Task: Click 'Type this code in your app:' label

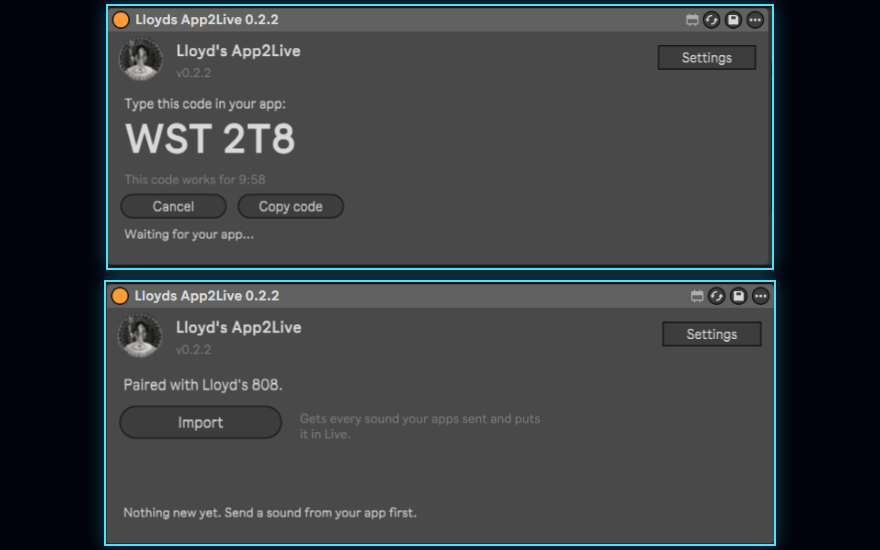Action: pos(205,104)
